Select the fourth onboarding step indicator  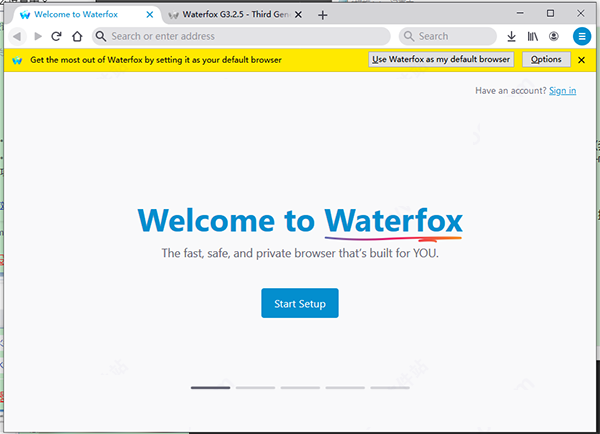click(x=345, y=388)
